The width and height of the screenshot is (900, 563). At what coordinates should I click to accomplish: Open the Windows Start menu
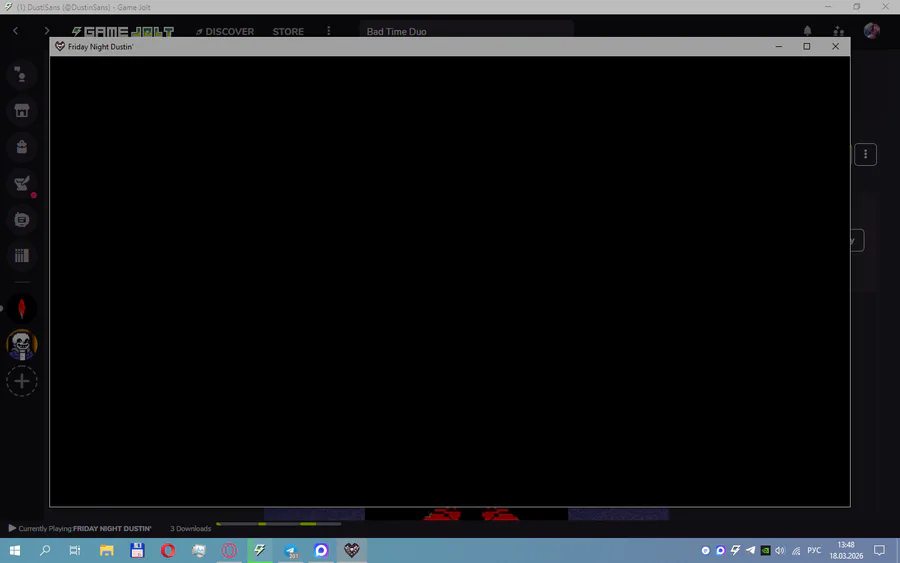(x=15, y=551)
